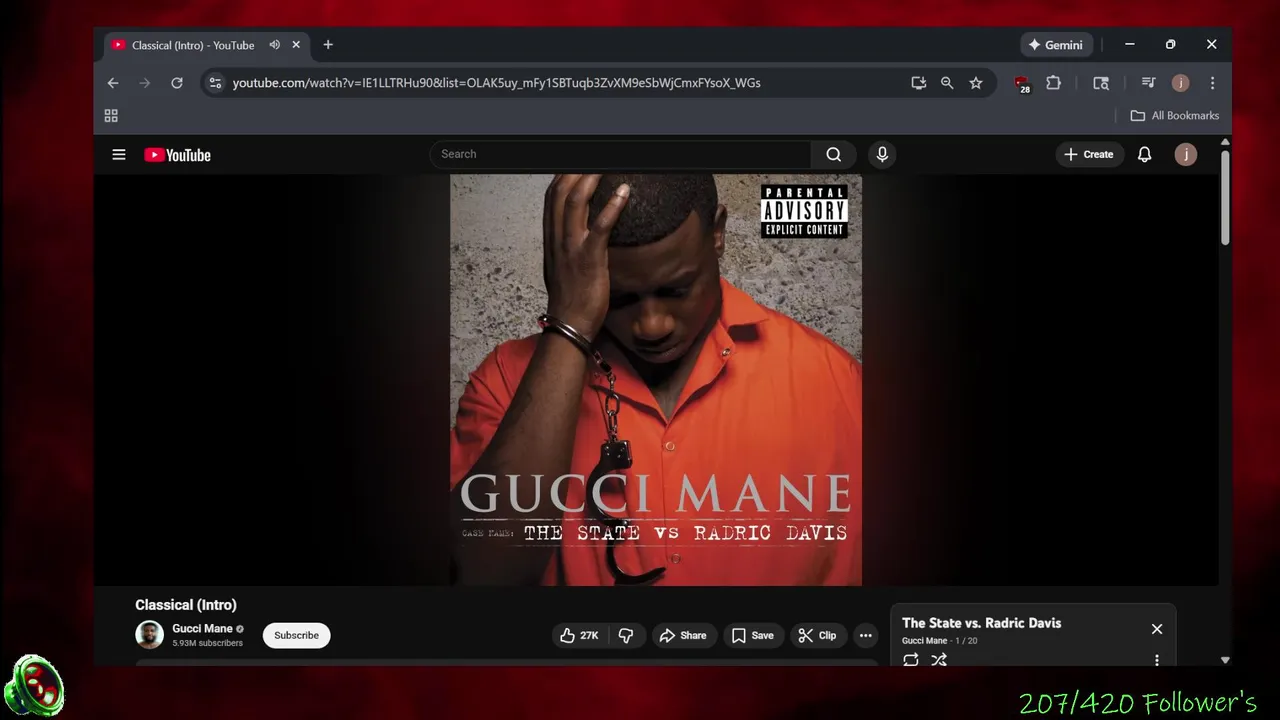Click the Create button

coord(1089,154)
